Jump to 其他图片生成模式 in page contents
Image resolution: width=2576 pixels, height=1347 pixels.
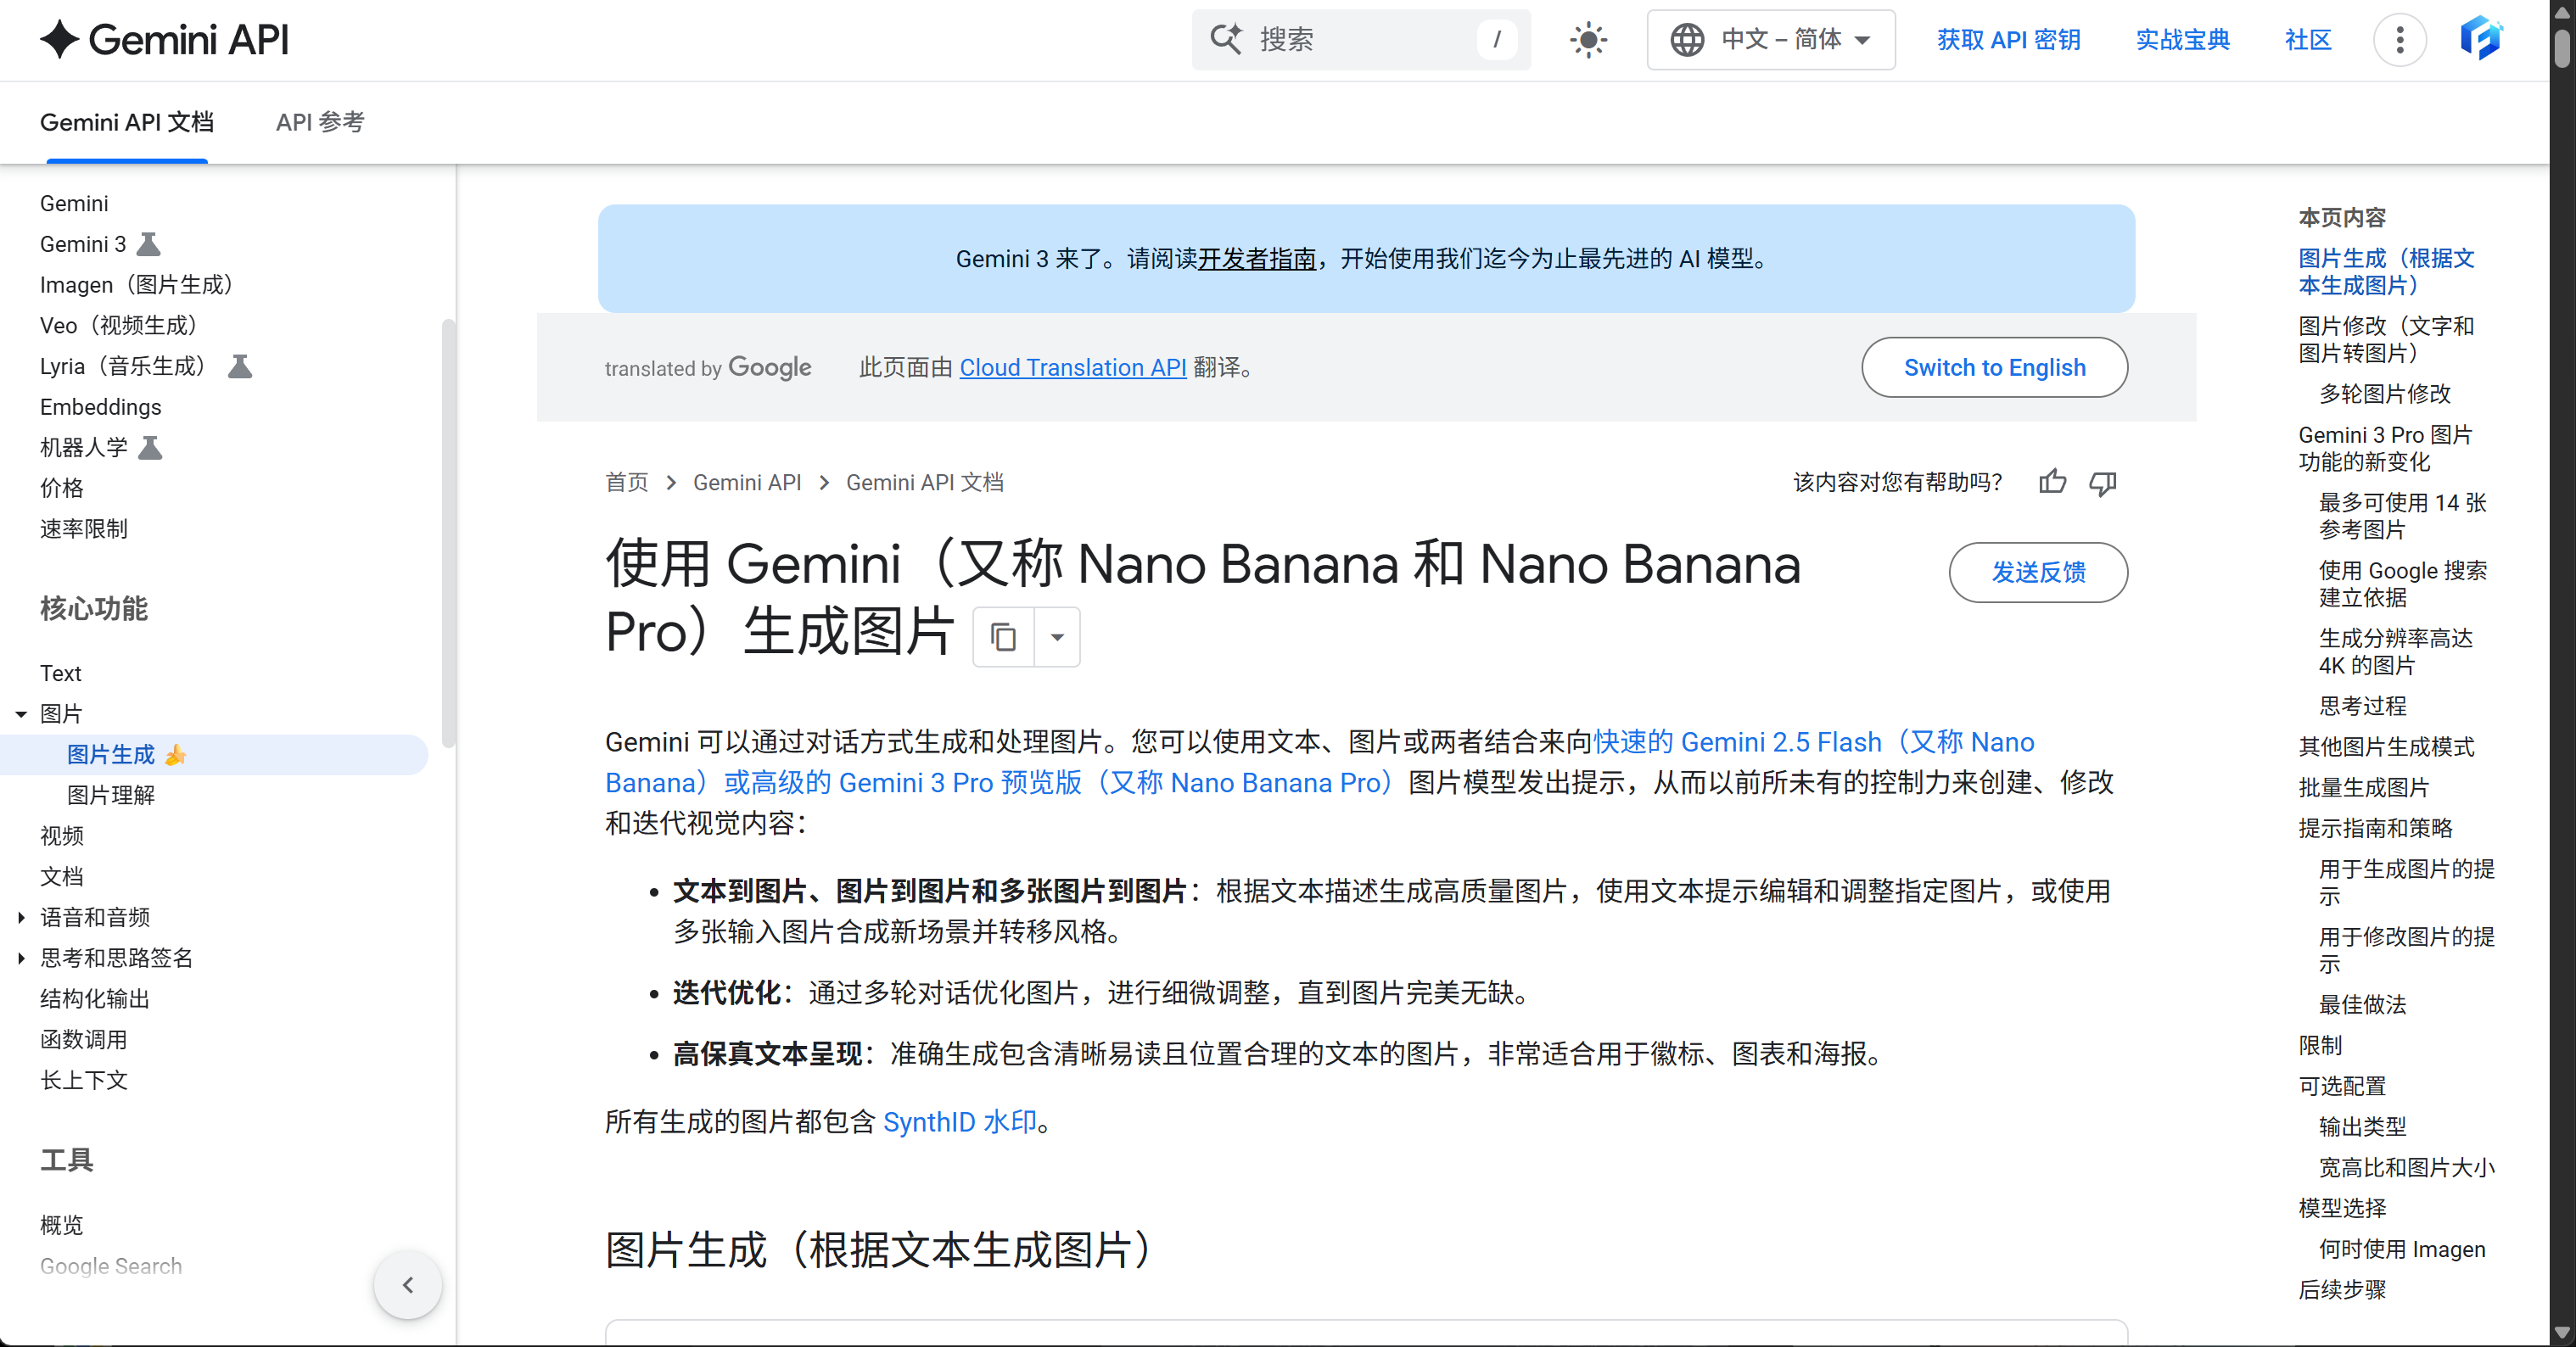pyautogui.click(x=2387, y=747)
